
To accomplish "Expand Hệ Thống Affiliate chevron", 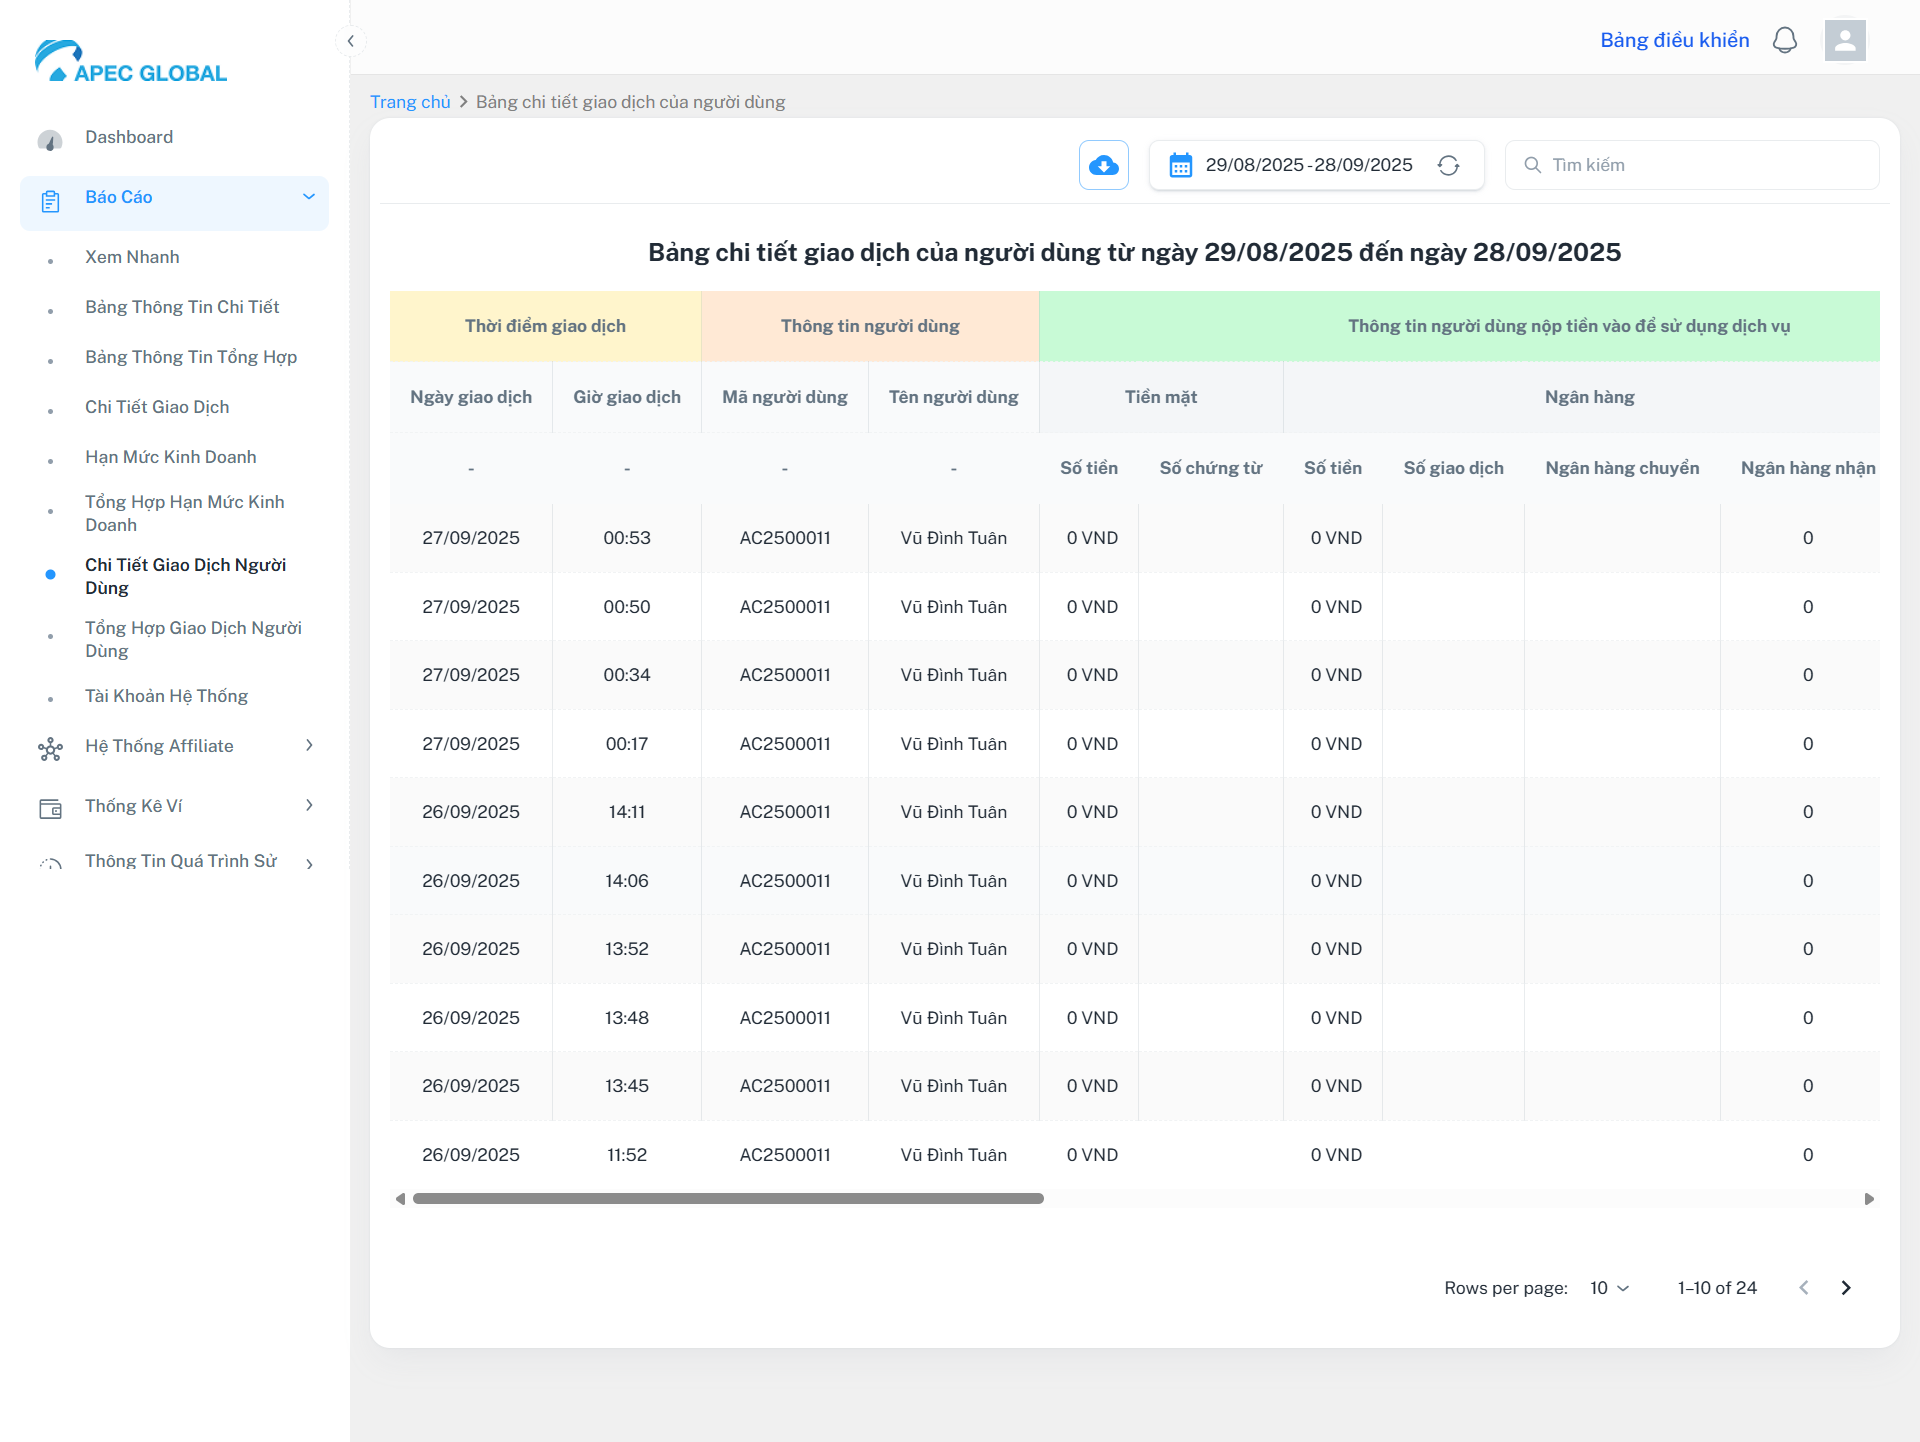I will (309, 745).
